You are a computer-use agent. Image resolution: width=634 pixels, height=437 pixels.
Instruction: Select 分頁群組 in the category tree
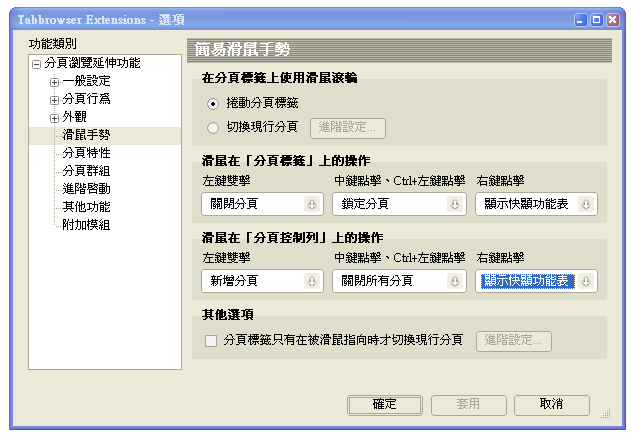[x=86, y=171]
